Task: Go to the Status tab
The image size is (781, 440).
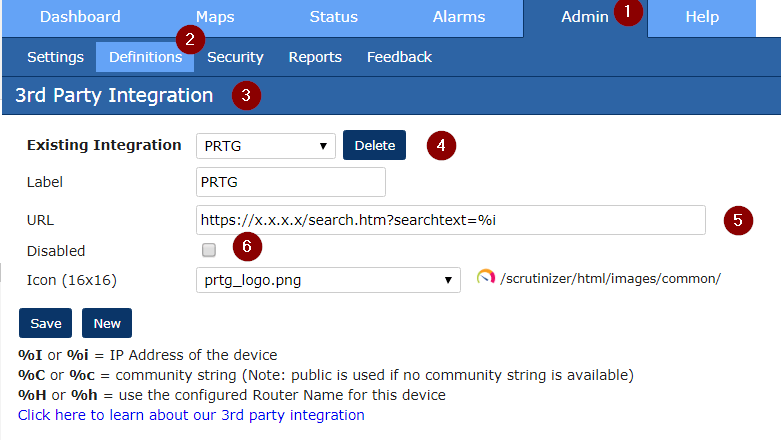Action: pyautogui.click(x=334, y=17)
